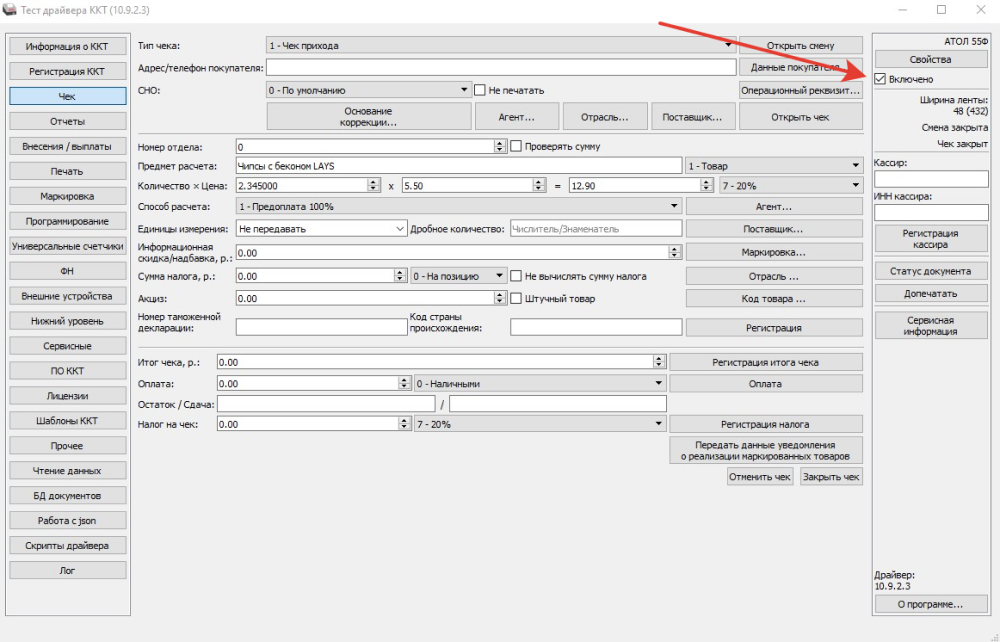Image resolution: width=1000 pixels, height=642 pixels.
Task: Click the Открыть чек button
Action: tap(800, 117)
